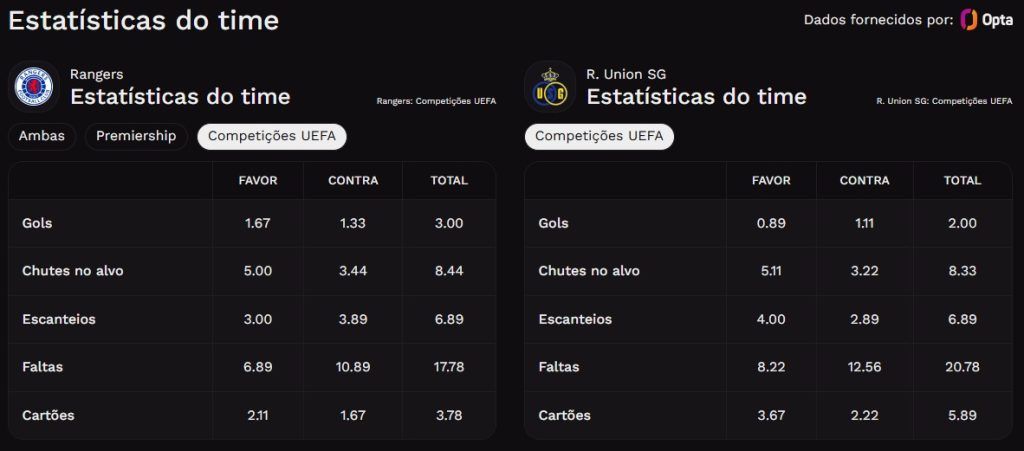Viewport: 1024px width, 451px height.
Task: Click the Opta logo icon
Action: click(987, 20)
